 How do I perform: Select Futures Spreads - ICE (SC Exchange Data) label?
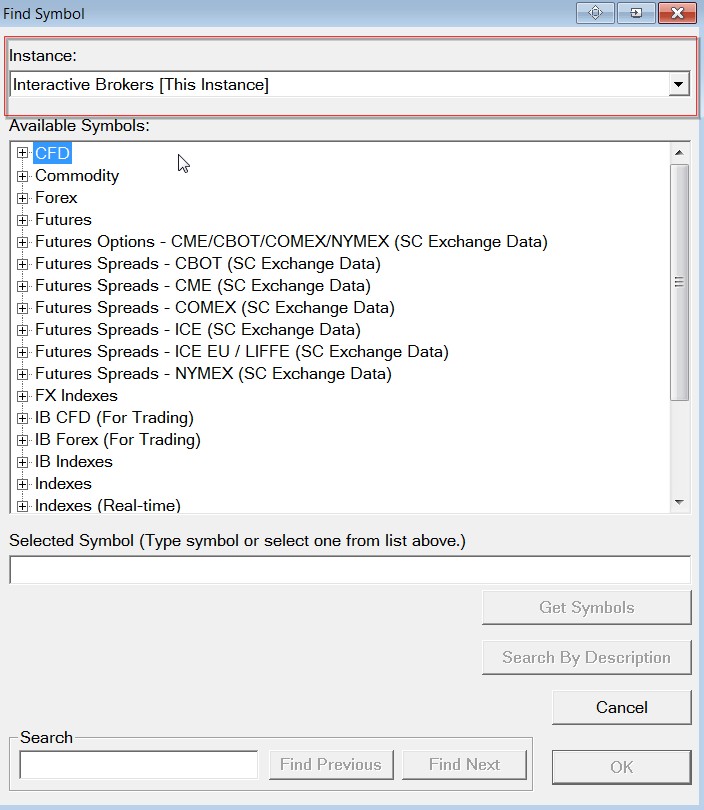198,330
